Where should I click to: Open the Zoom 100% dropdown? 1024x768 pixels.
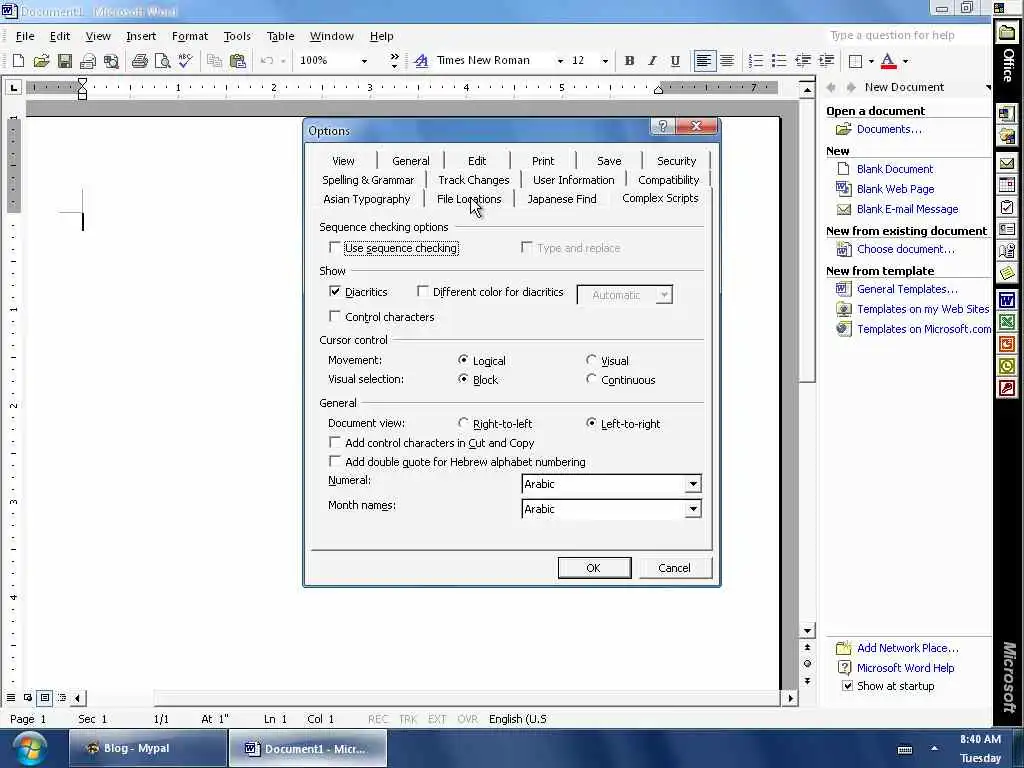364,61
